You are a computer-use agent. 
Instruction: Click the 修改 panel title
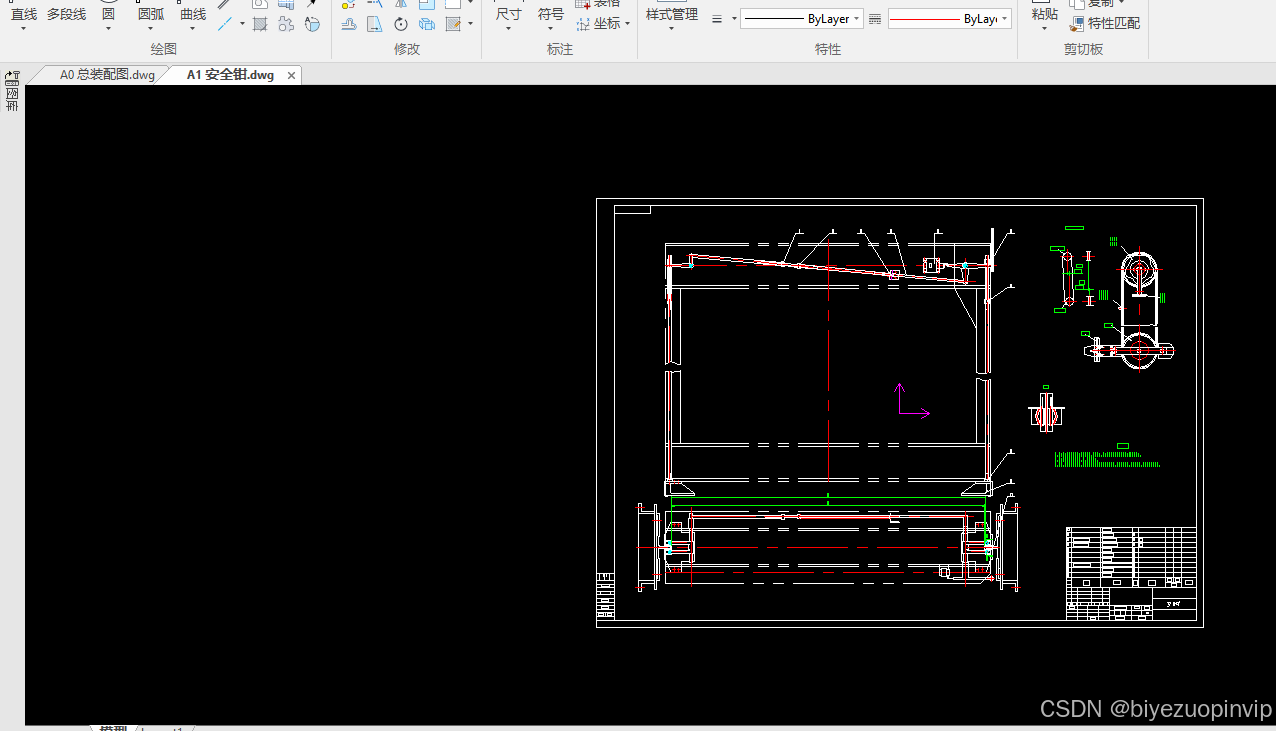[407, 49]
